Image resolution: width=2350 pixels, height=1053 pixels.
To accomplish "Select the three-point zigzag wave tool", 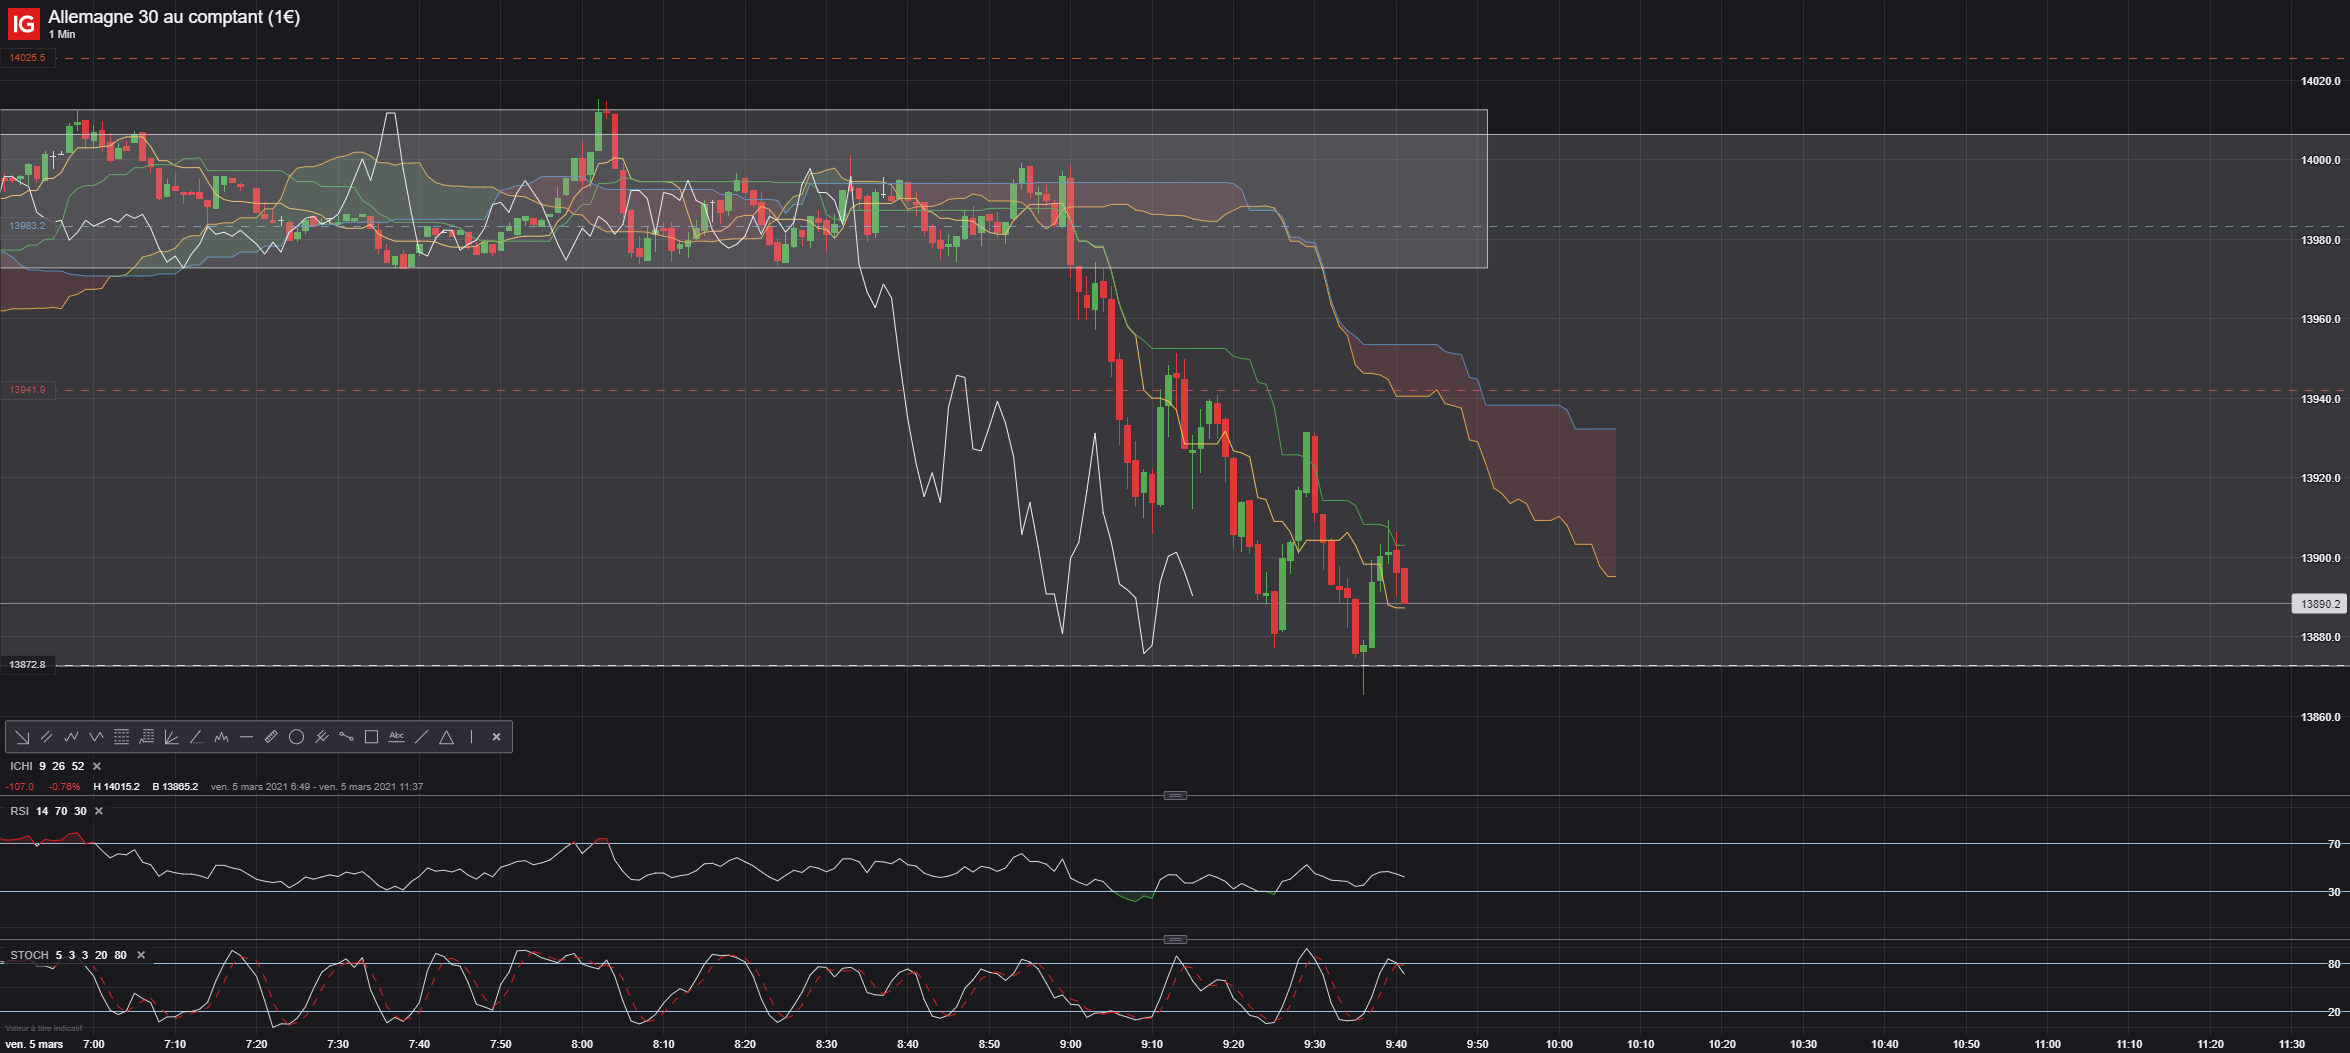I will pos(96,737).
